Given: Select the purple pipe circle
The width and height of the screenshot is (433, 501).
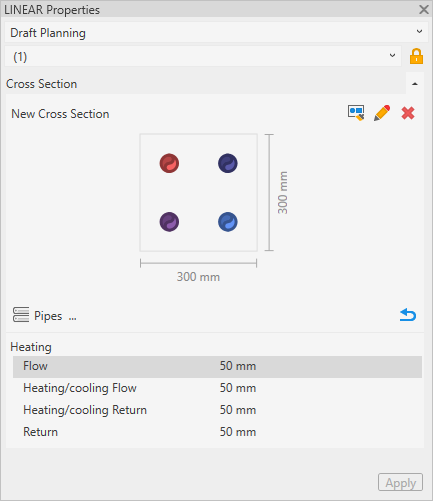Looking at the screenshot, I should (169, 222).
